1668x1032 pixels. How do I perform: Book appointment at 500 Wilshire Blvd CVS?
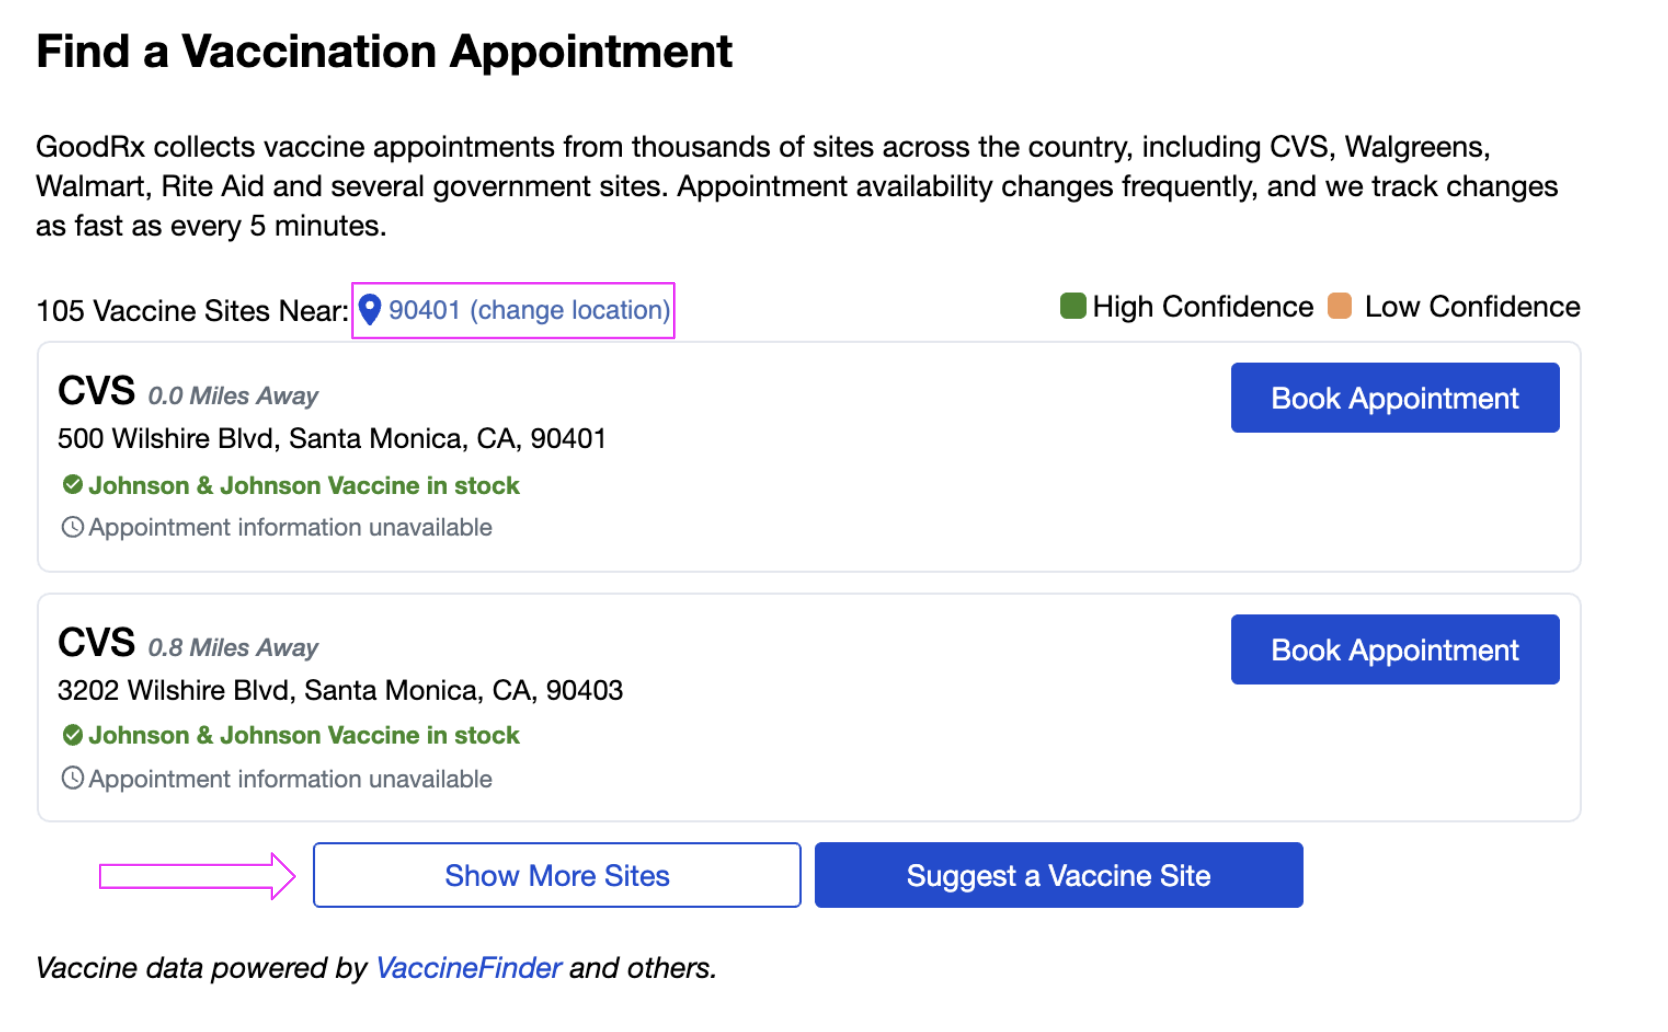[x=1394, y=398]
